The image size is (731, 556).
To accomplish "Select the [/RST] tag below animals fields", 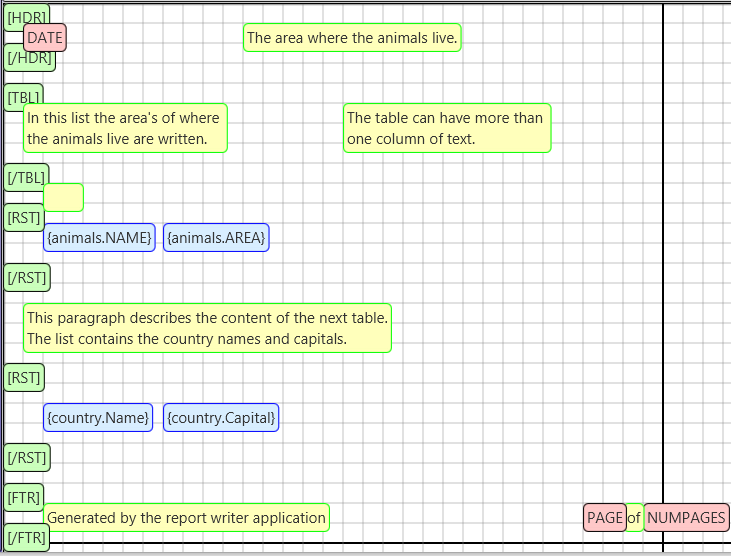I will click(x=27, y=278).
